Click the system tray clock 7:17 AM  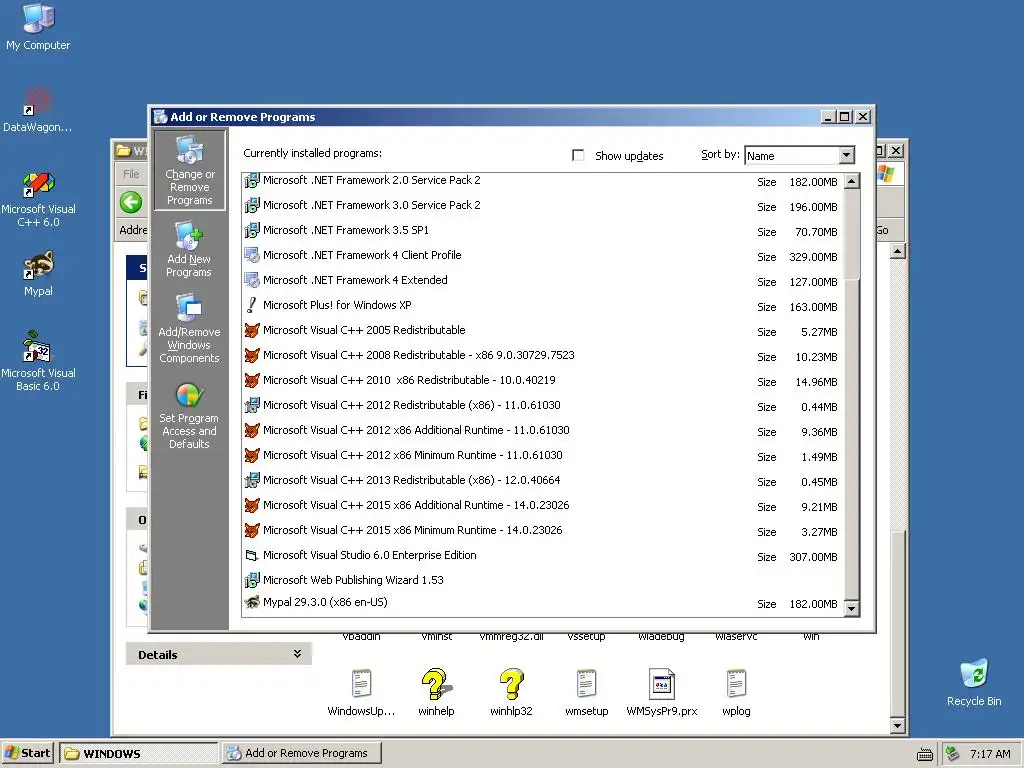click(990, 754)
